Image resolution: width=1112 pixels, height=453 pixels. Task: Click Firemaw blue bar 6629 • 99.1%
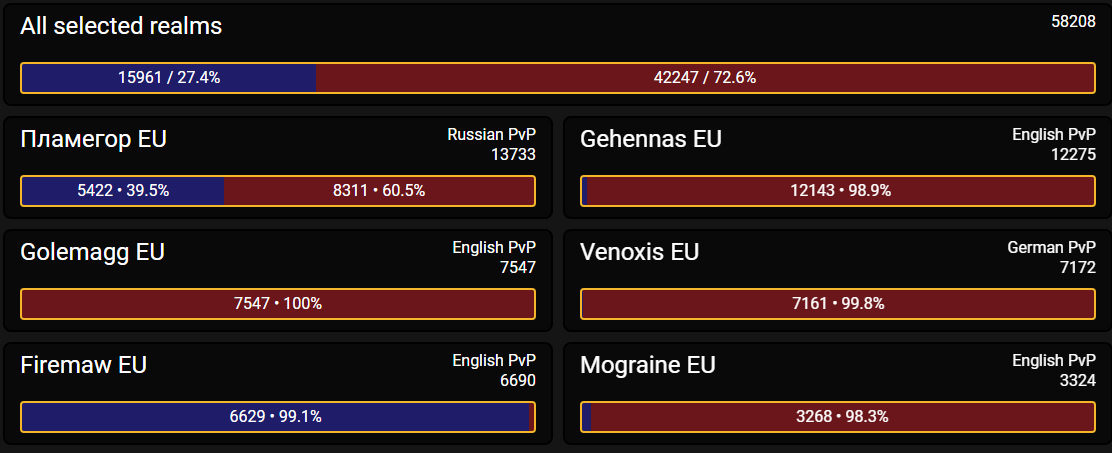(275, 417)
